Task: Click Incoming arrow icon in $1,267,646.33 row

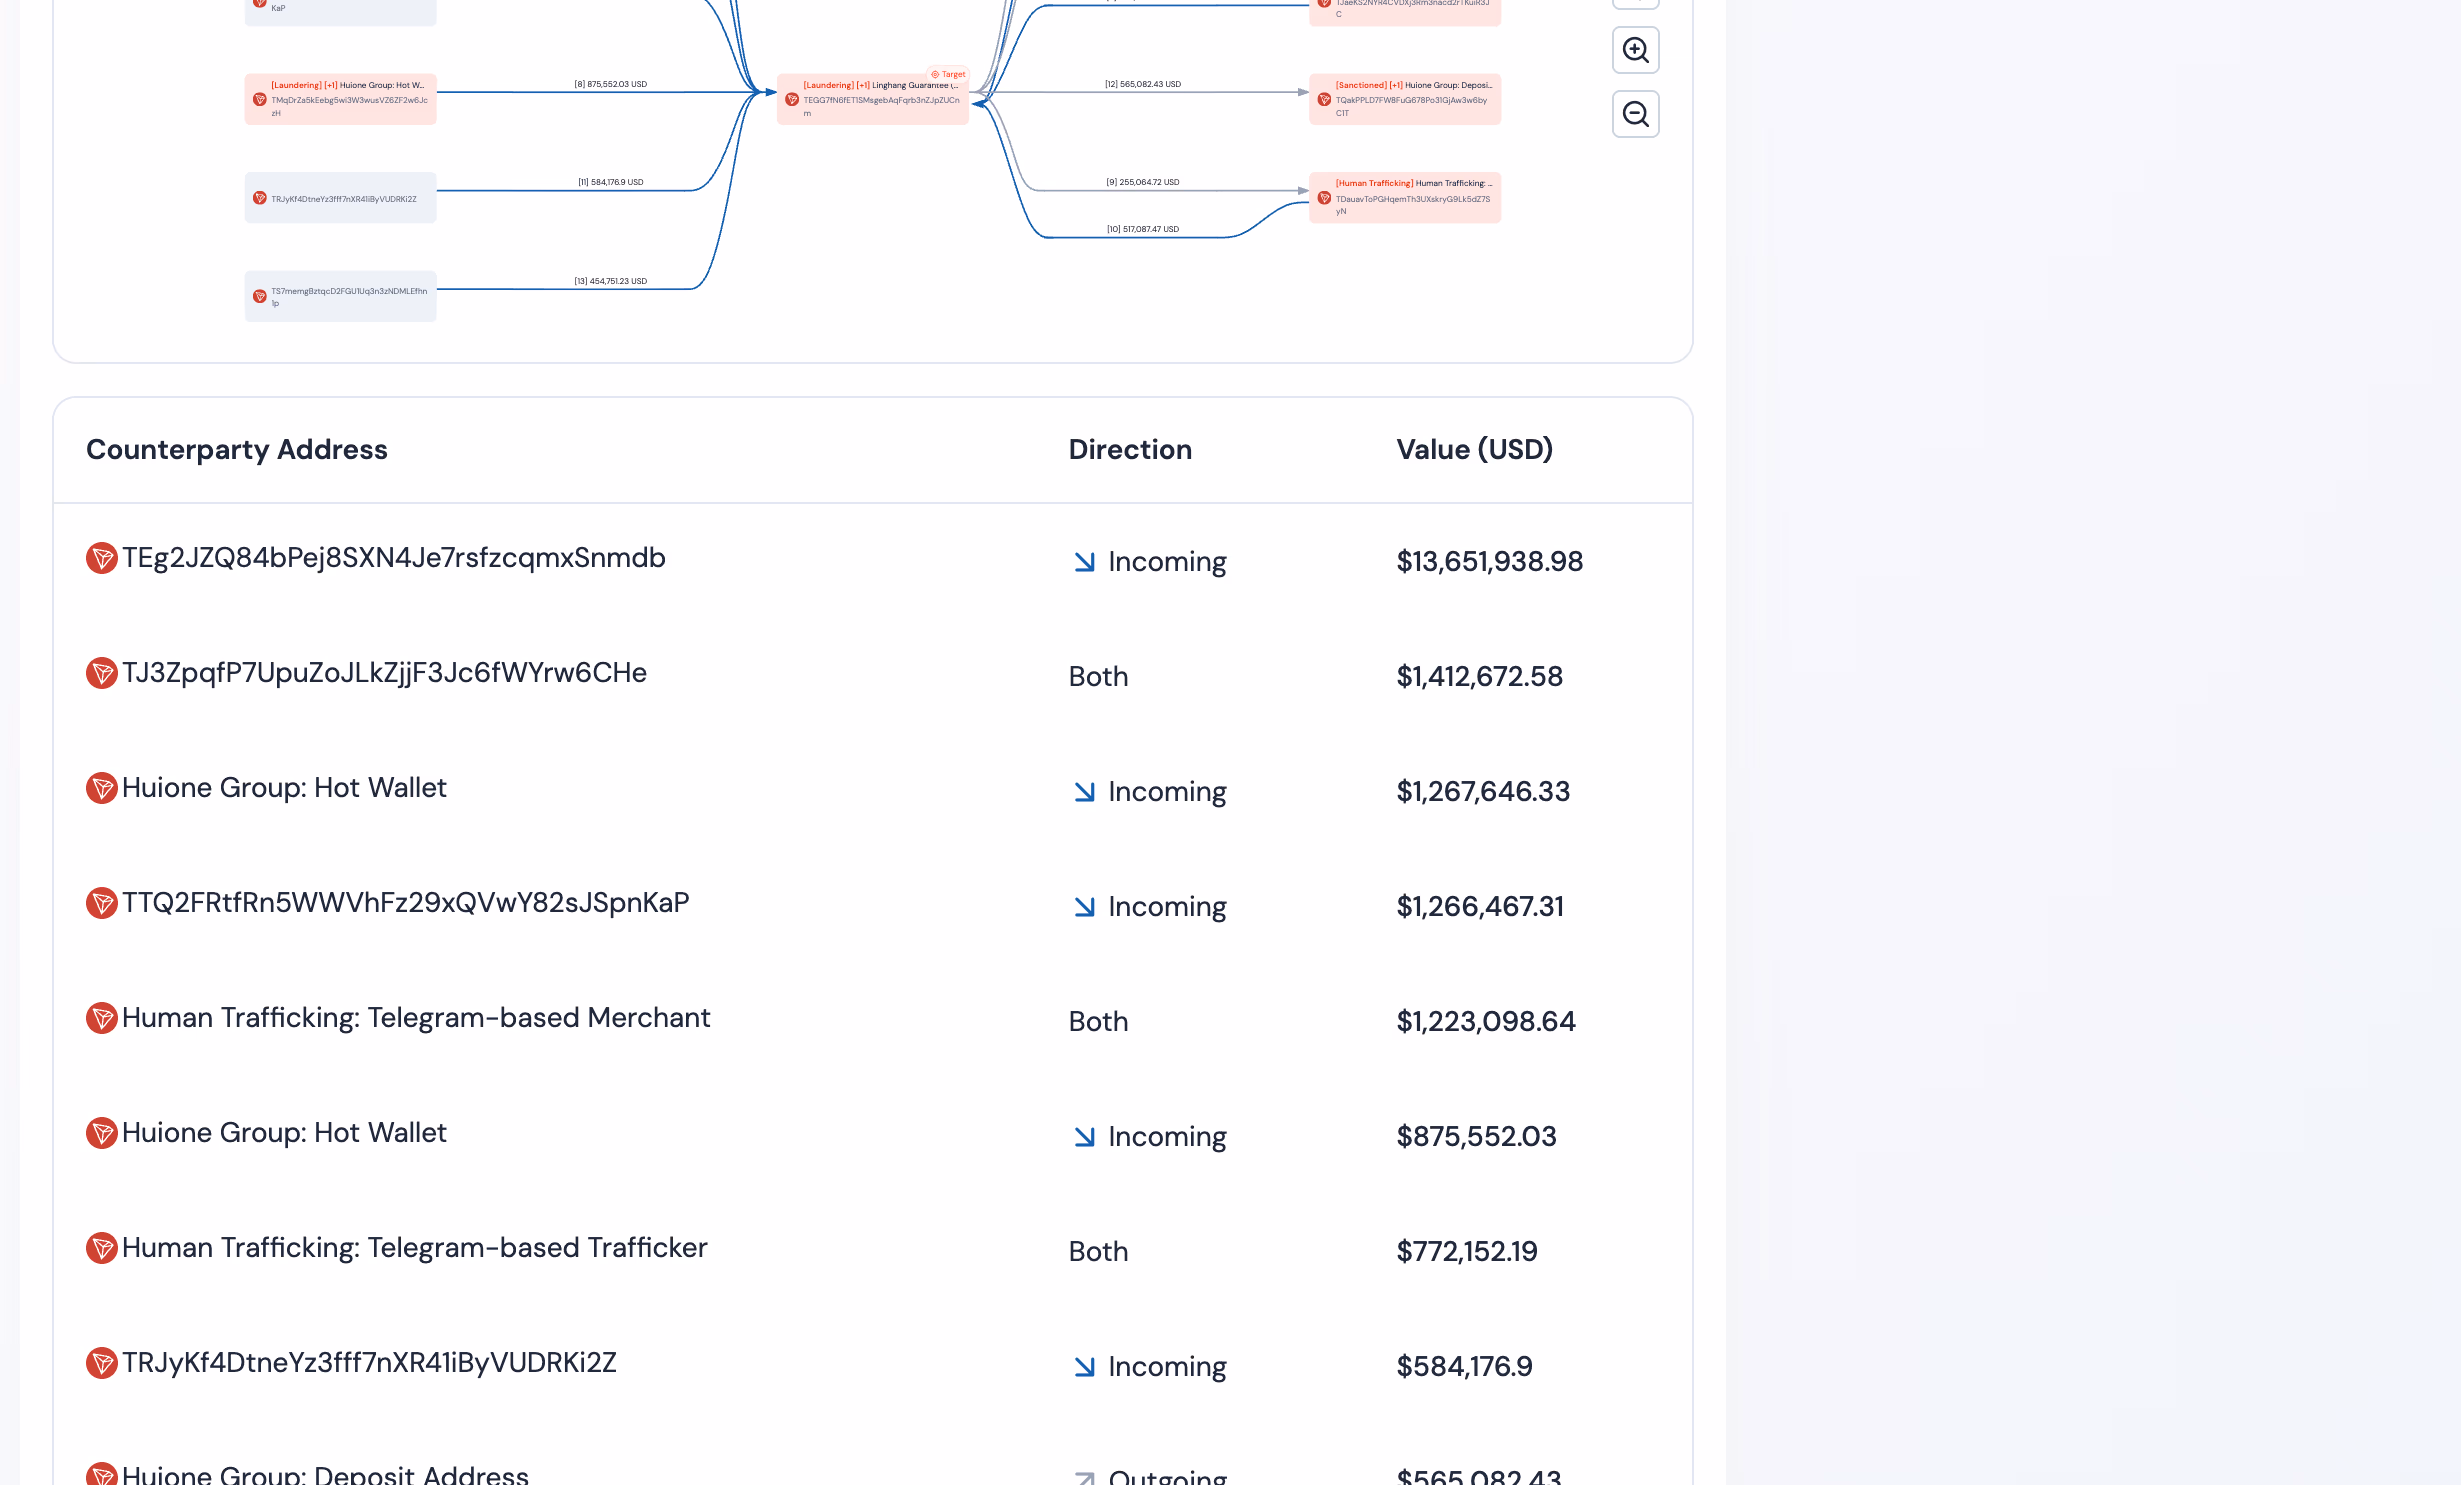Action: [x=1084, y=792]
